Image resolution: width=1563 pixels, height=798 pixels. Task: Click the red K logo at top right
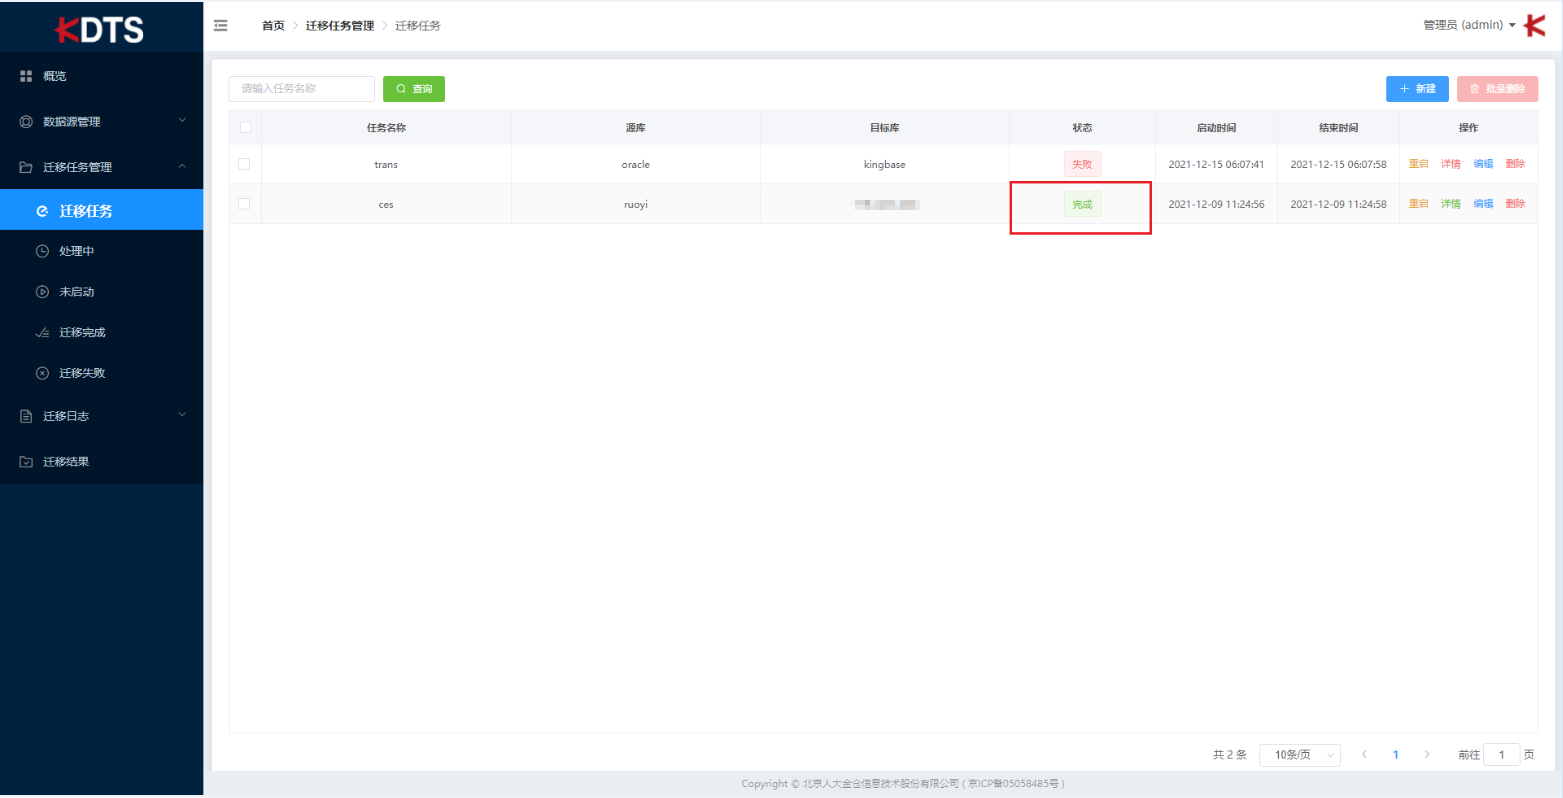coord(1534,26)
